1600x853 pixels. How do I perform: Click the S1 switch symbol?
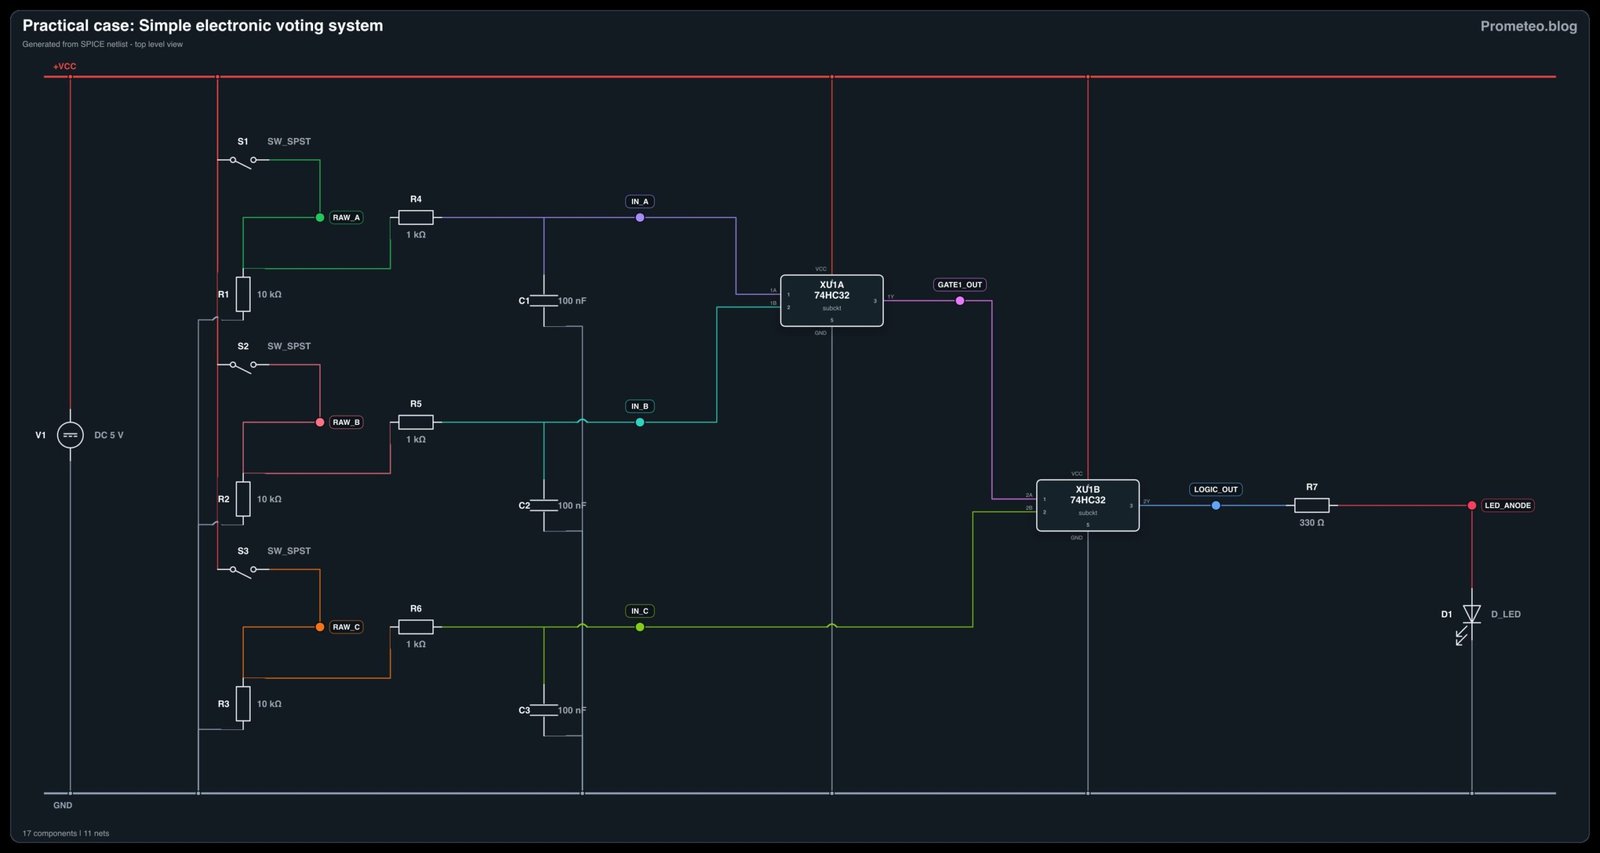(x=243, y=160)
